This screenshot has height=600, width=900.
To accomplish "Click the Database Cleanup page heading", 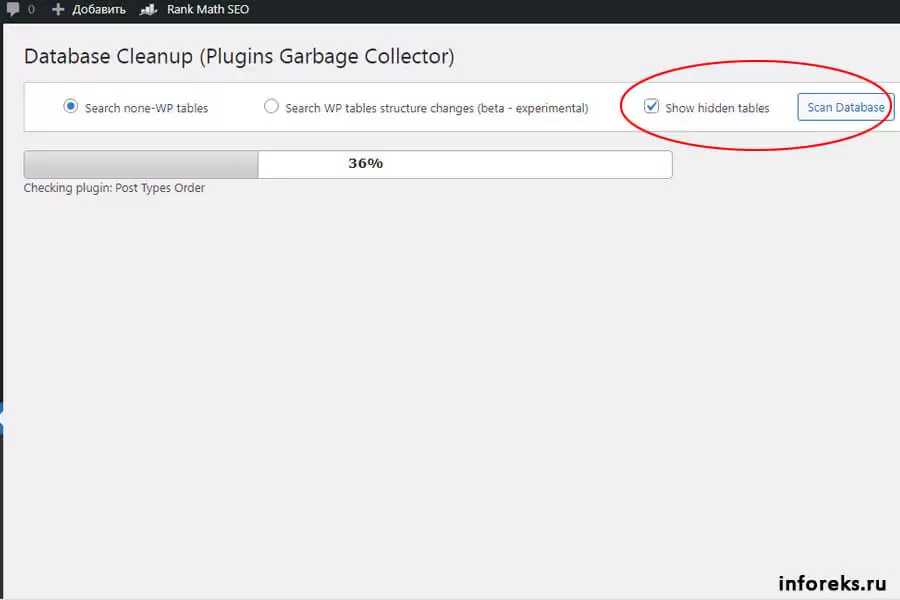I will 239,57.
